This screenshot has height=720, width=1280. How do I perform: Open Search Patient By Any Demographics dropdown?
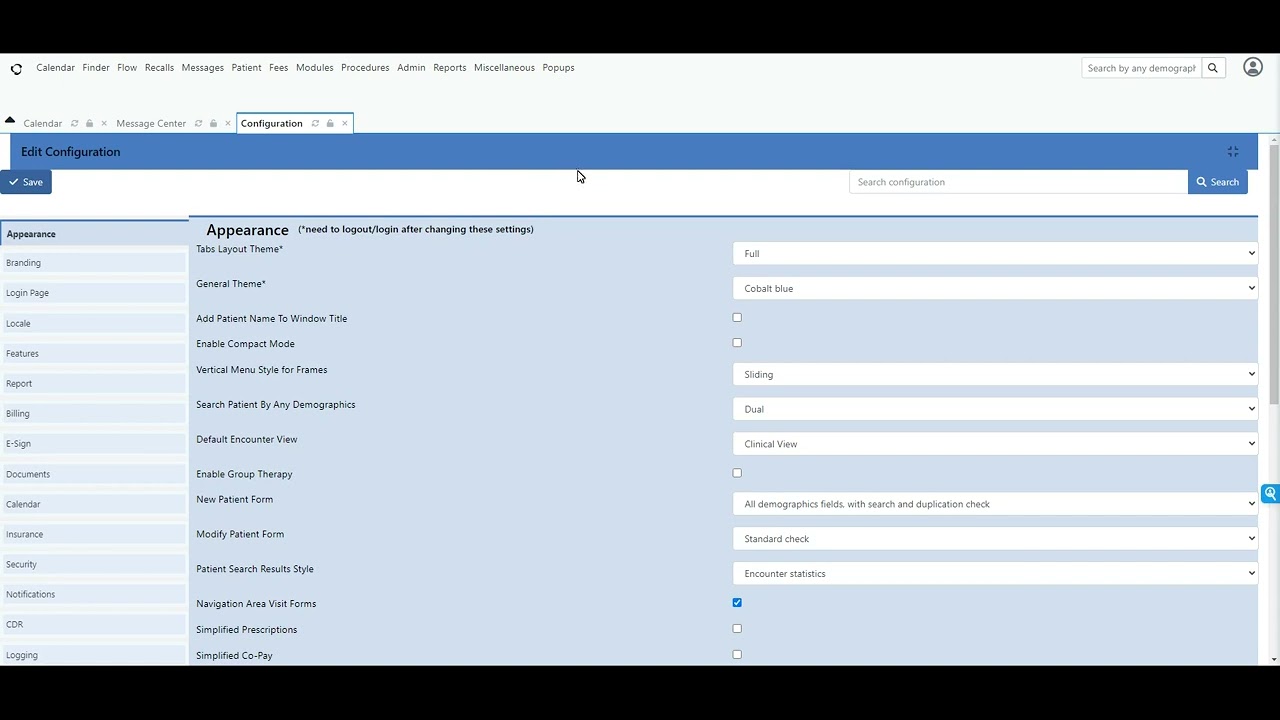click(995, 409)
